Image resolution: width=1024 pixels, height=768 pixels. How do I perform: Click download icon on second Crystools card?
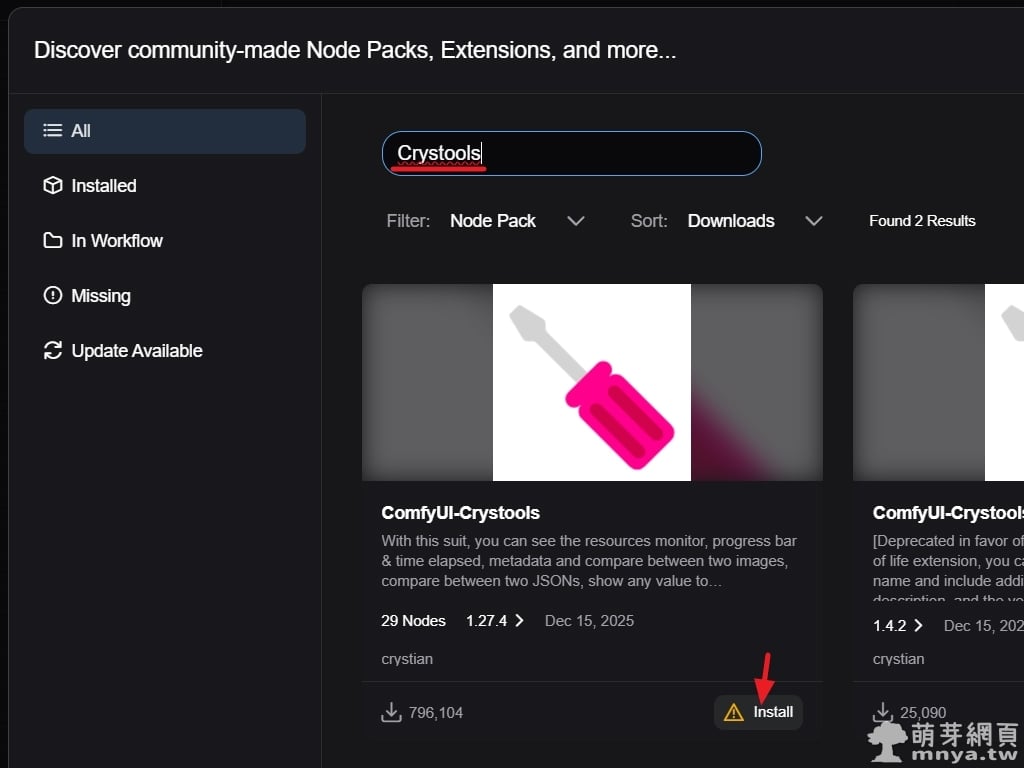coord(882,712)
